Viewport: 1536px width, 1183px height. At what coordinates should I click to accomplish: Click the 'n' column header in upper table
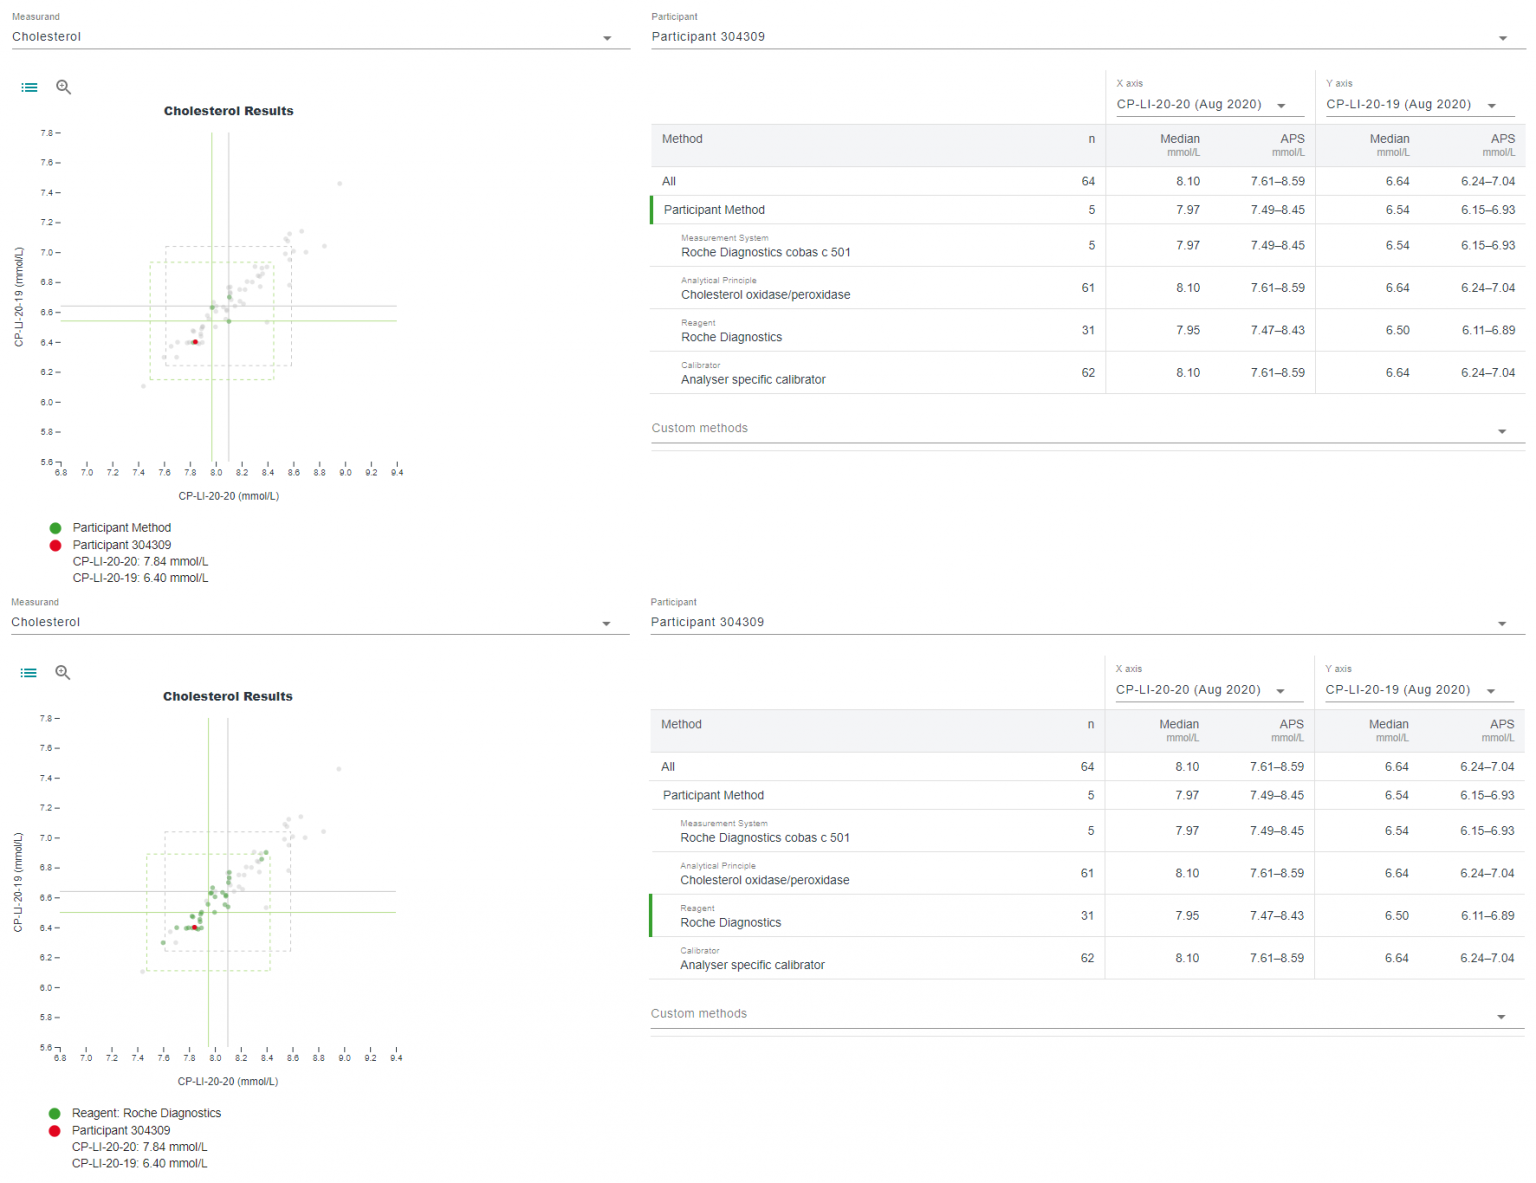(1092, 139)
